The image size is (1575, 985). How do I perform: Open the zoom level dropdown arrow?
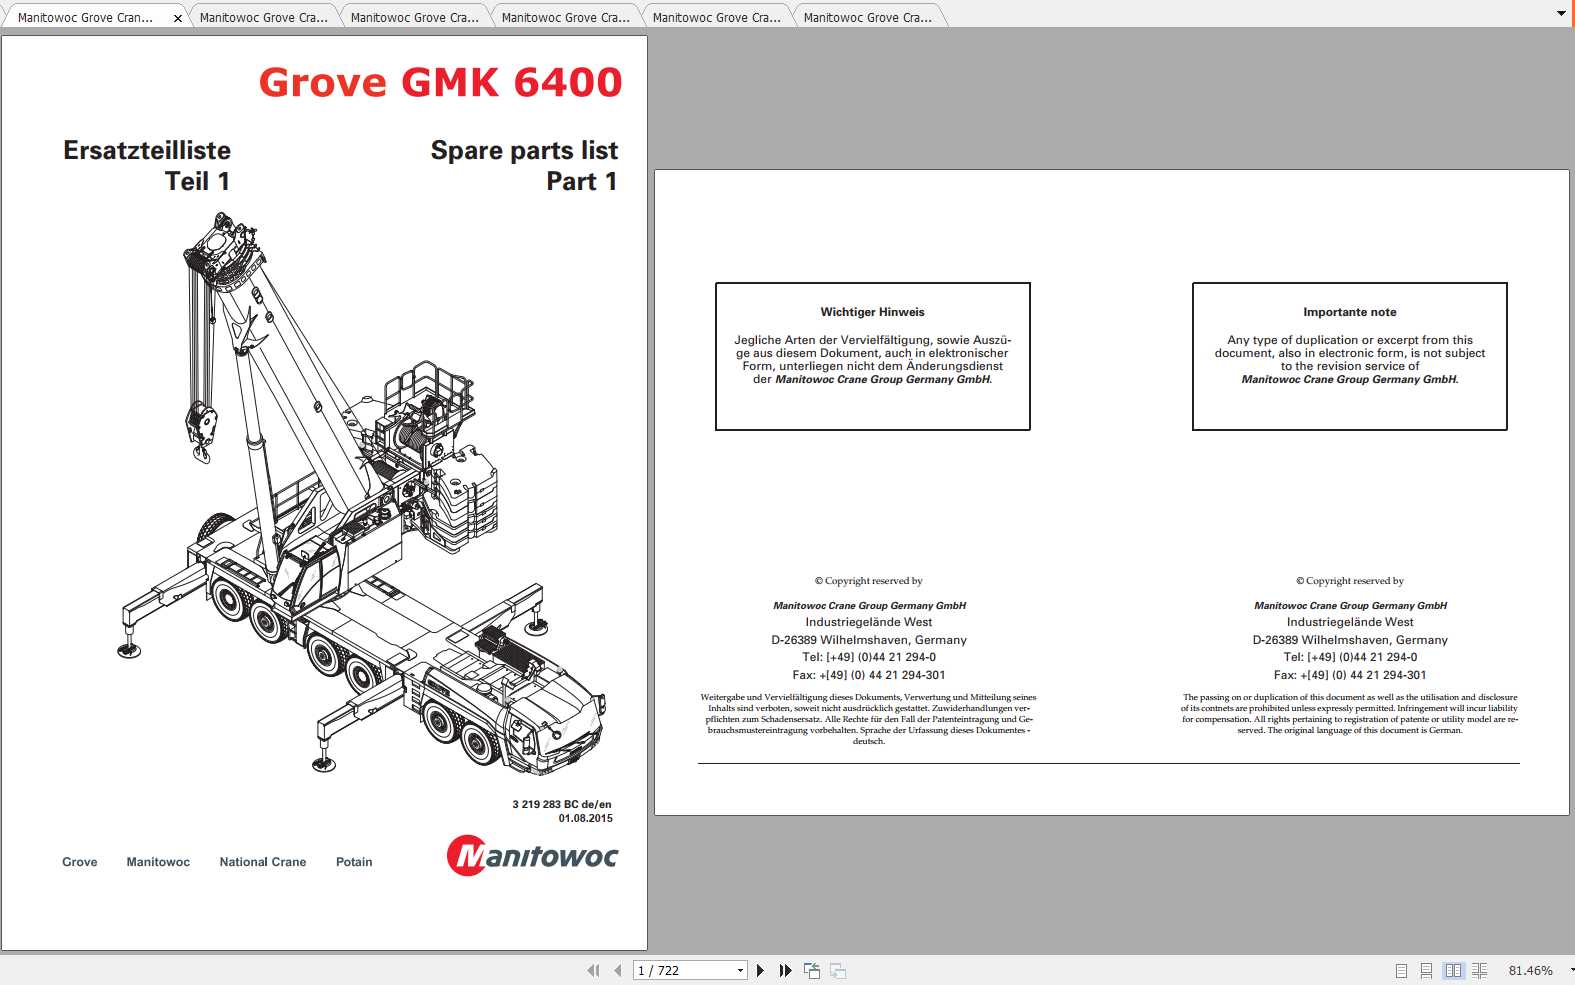(1570, 970)
